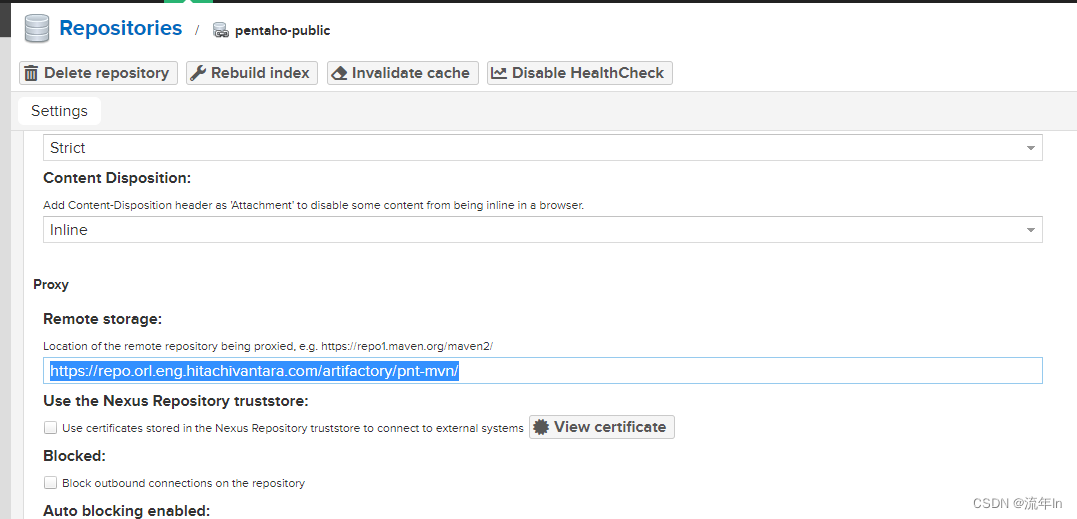Click the Content Disposition heading

(x=117, y=178)
